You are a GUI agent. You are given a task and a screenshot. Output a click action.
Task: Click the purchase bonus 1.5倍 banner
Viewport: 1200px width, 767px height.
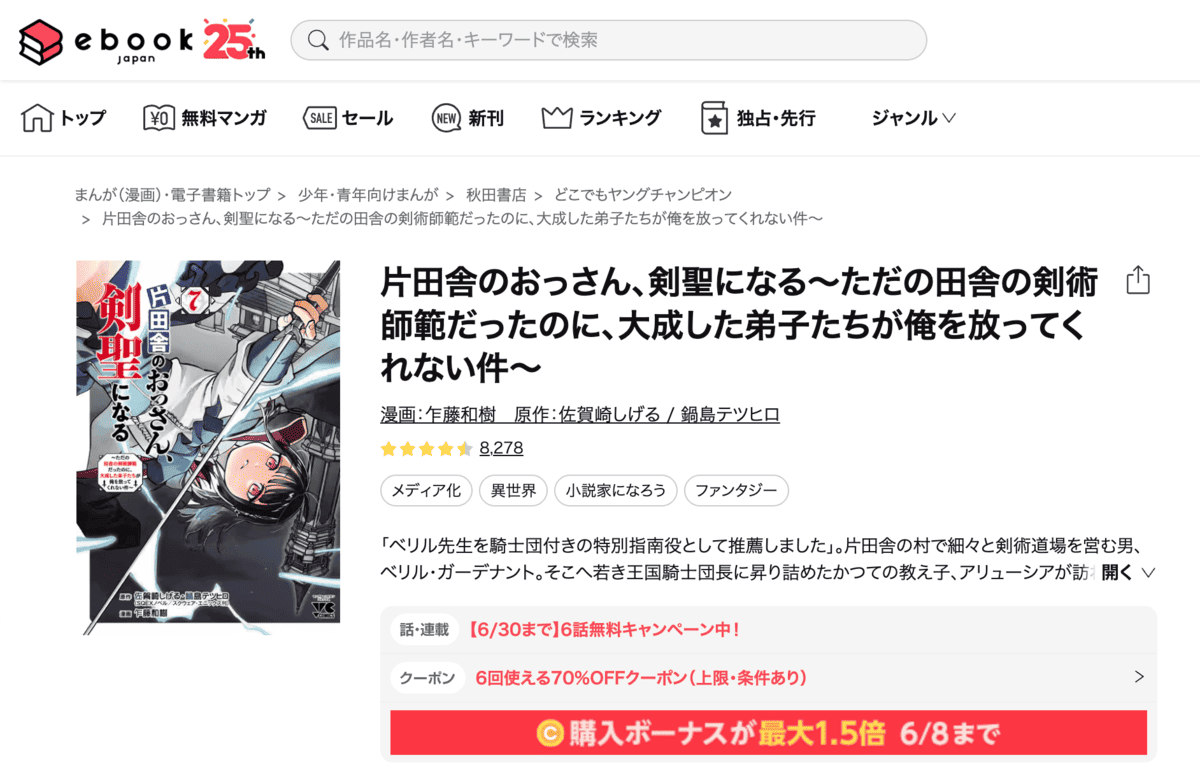click(x=768, y=733)
